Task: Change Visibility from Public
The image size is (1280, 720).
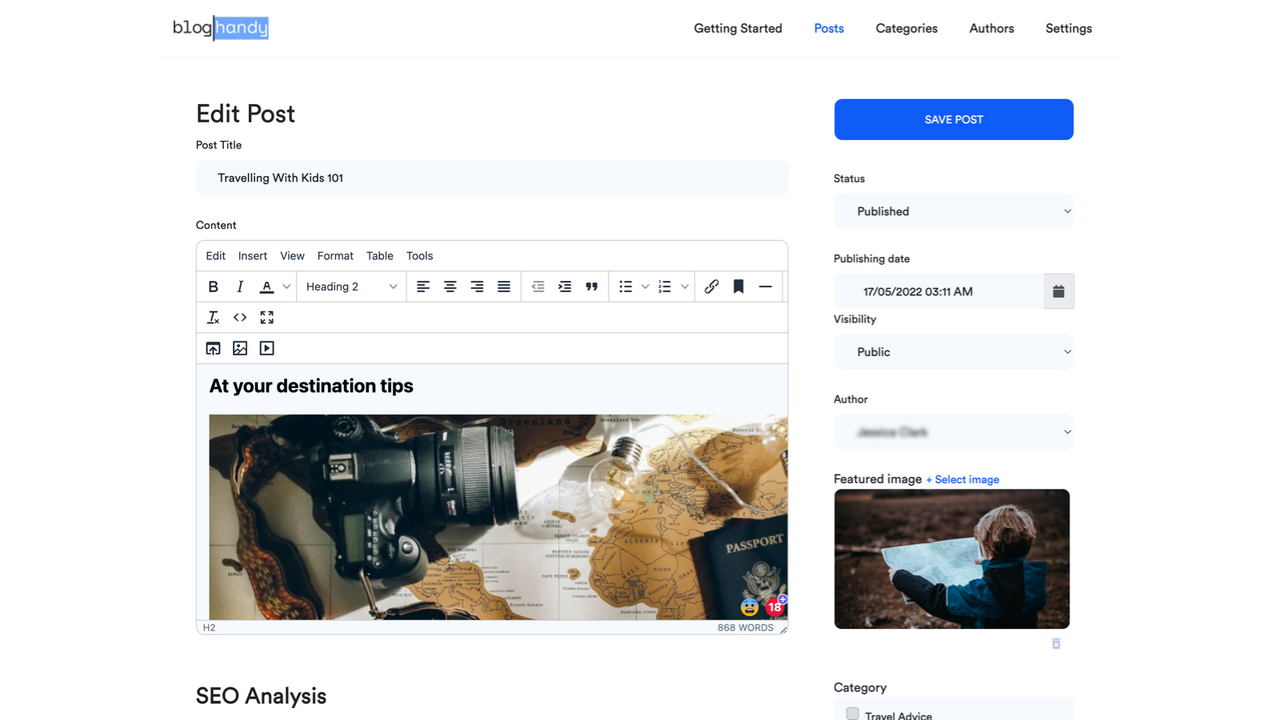Action: point(952,351)
